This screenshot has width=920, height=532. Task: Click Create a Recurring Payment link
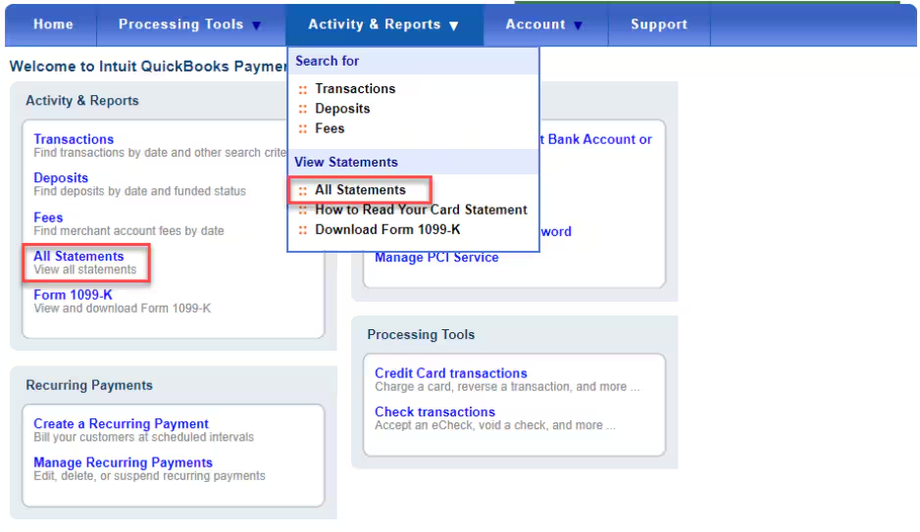click(x=121, y=424)
